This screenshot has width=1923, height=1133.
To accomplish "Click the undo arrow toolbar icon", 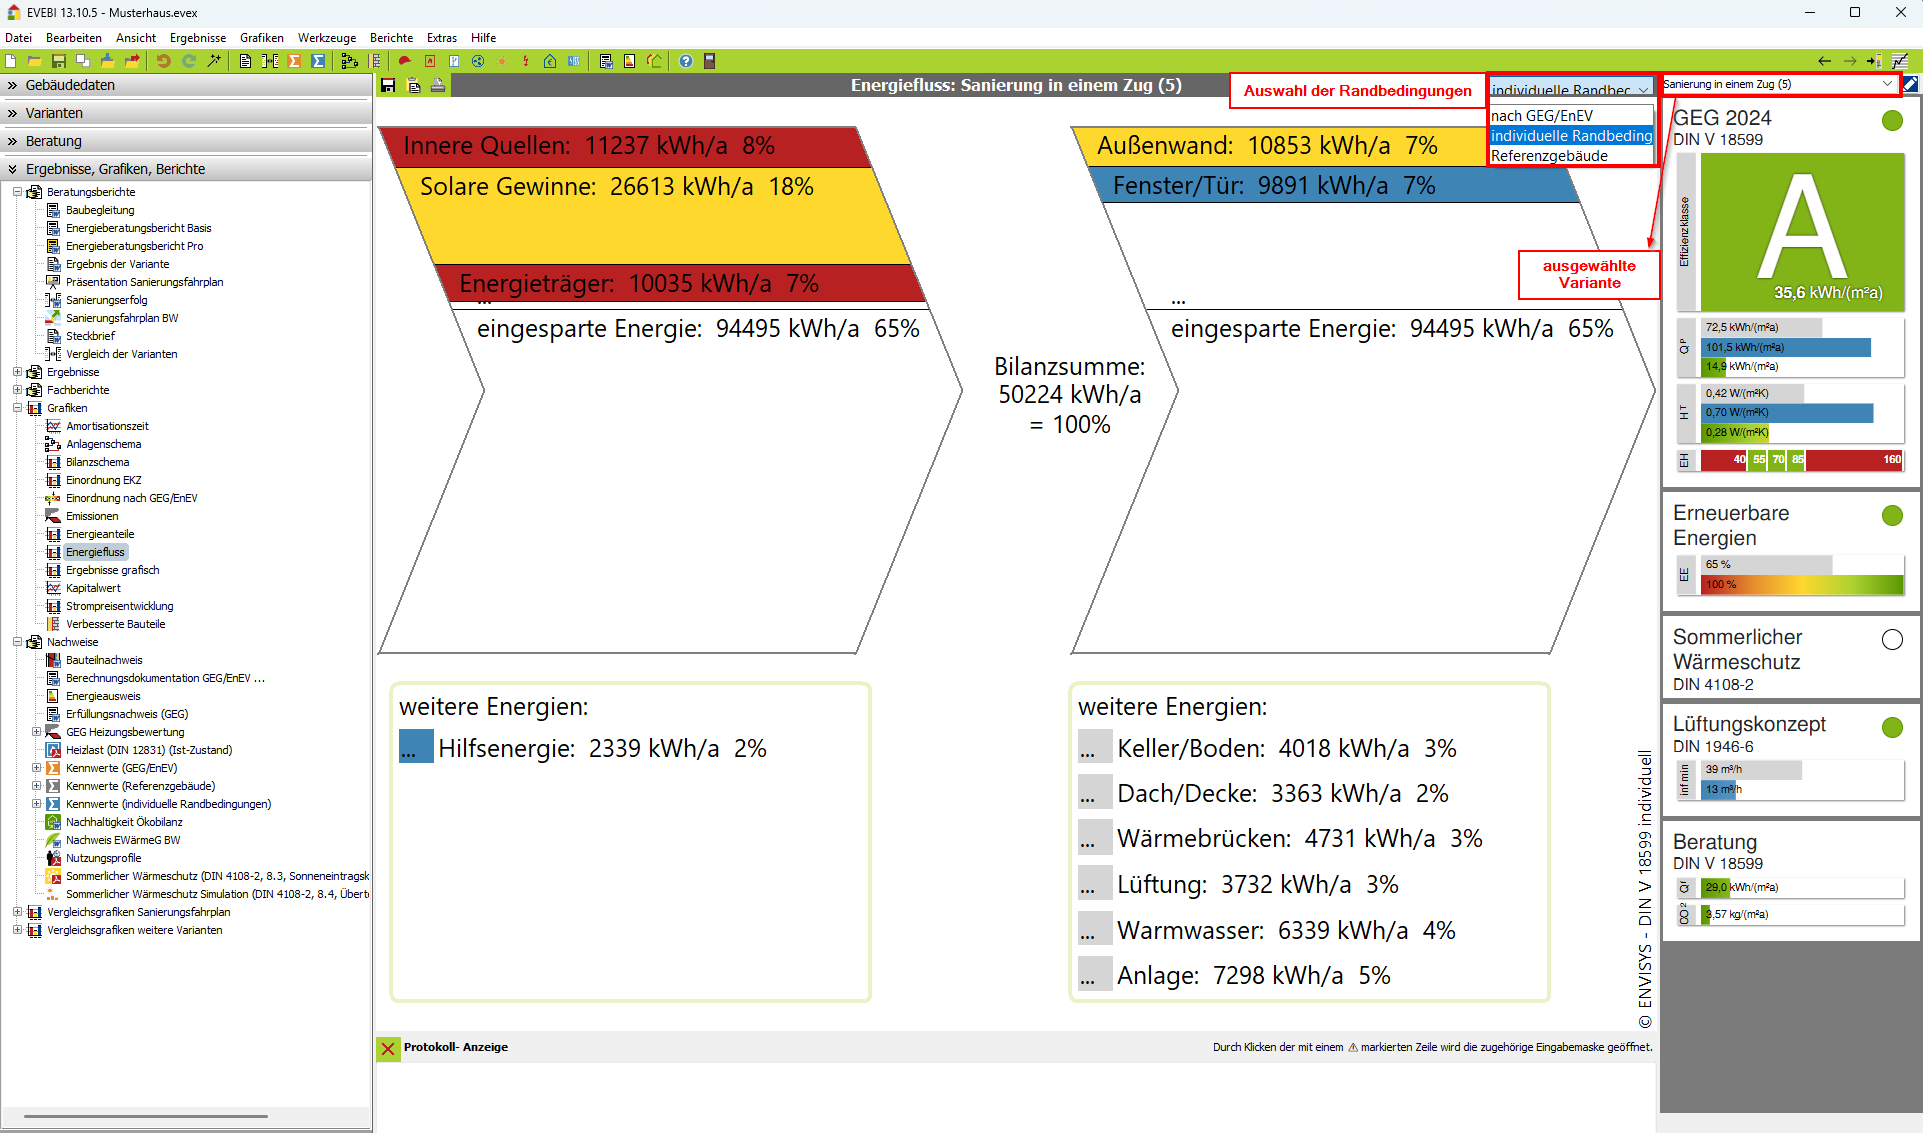I will coord(163,61).
